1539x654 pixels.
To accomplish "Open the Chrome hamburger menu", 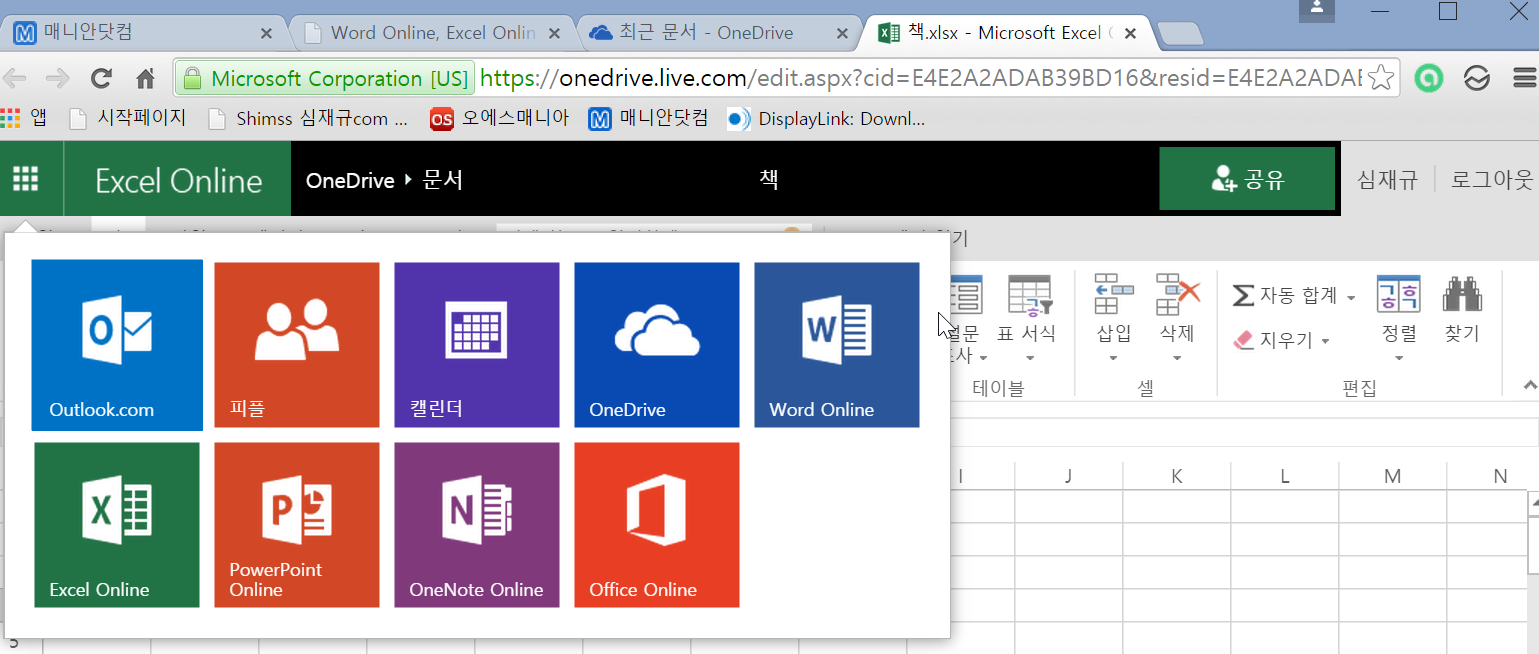I will coord(1524,78).
